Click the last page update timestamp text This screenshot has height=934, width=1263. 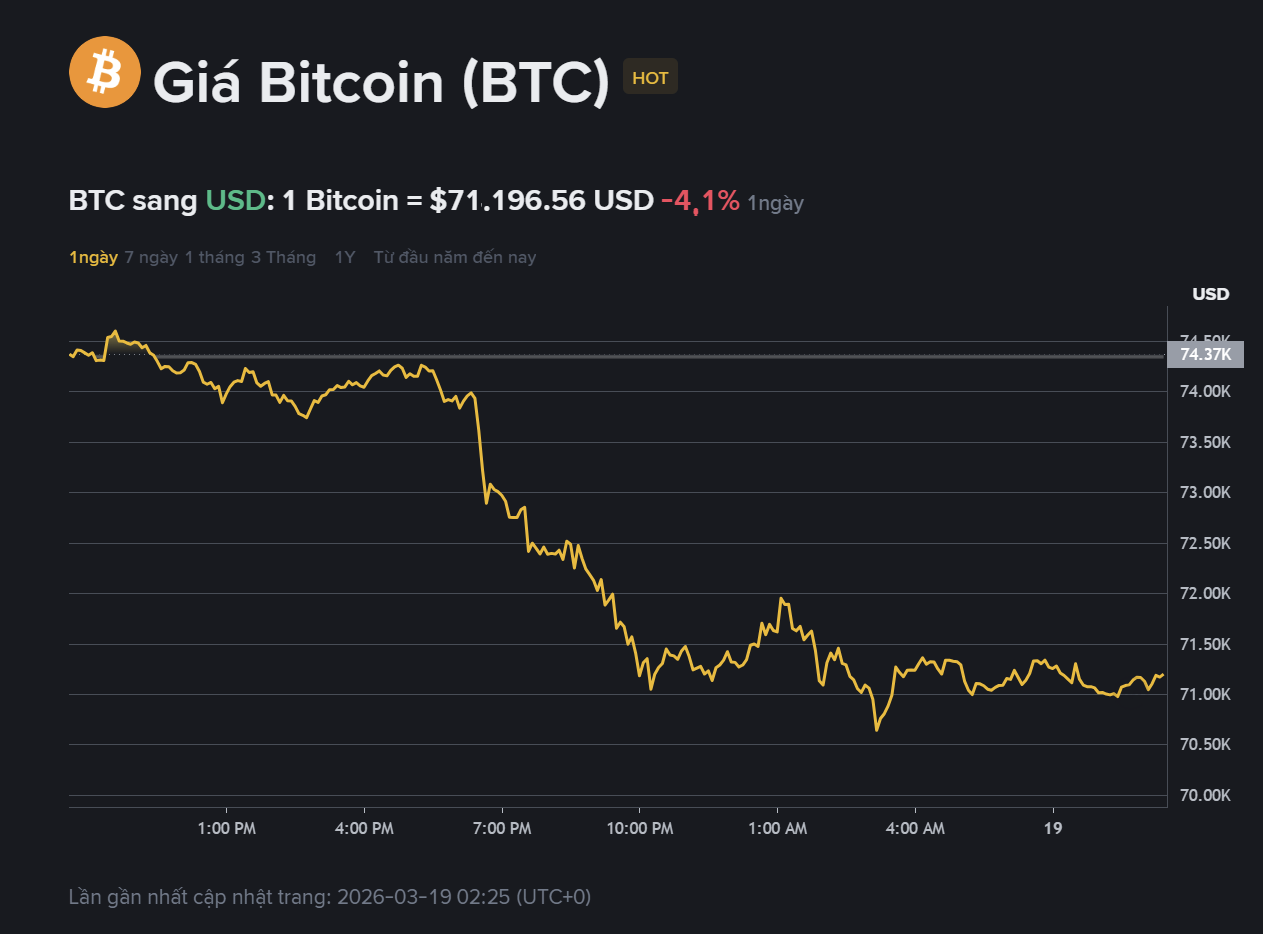(330, 896)
